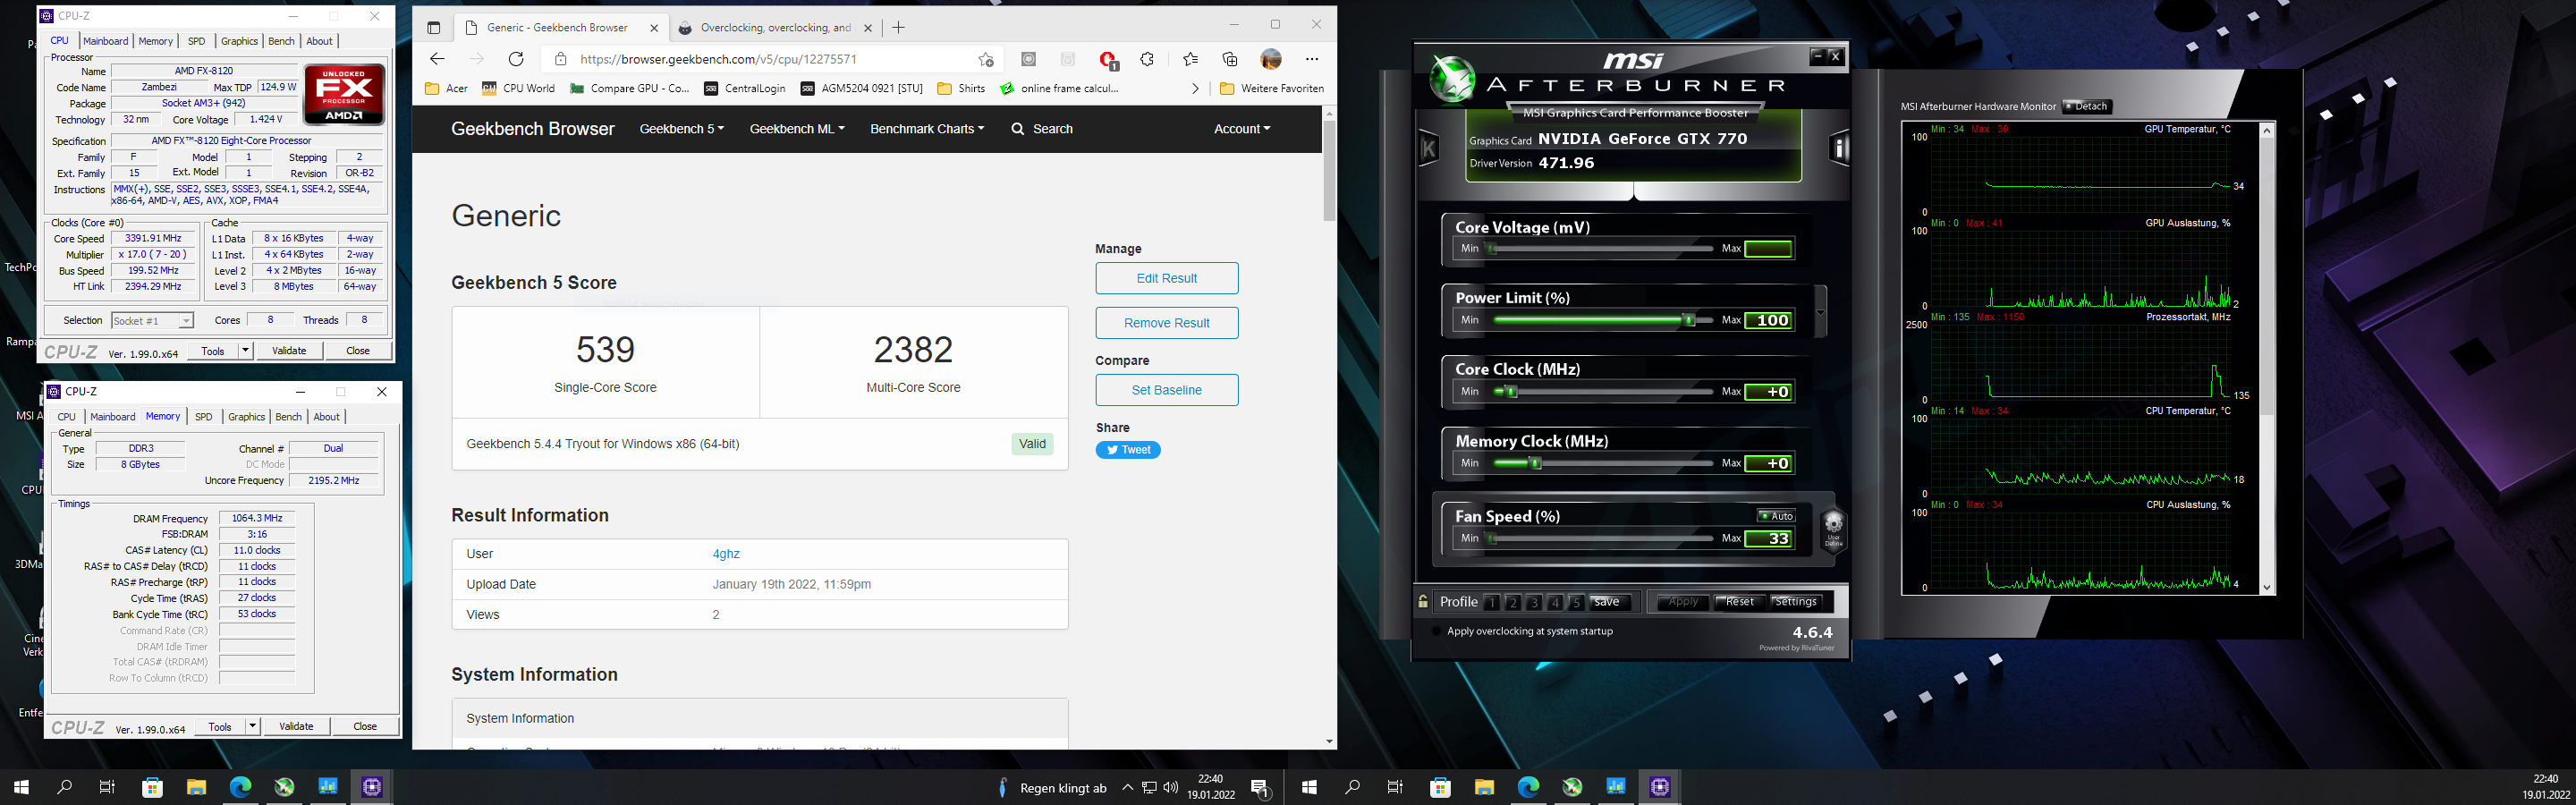2576x805 pixels.
Task: Click the red extension icon with badge 1
Action: tap(1107, 60)
